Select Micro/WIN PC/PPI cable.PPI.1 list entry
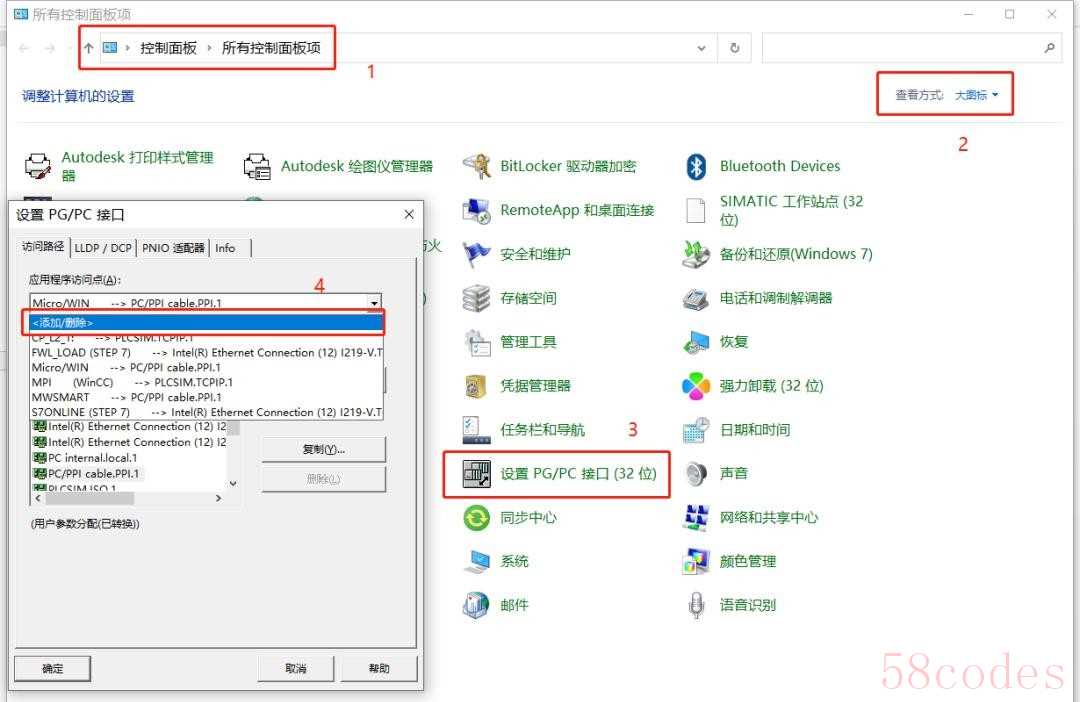 (x=206, y=368)
